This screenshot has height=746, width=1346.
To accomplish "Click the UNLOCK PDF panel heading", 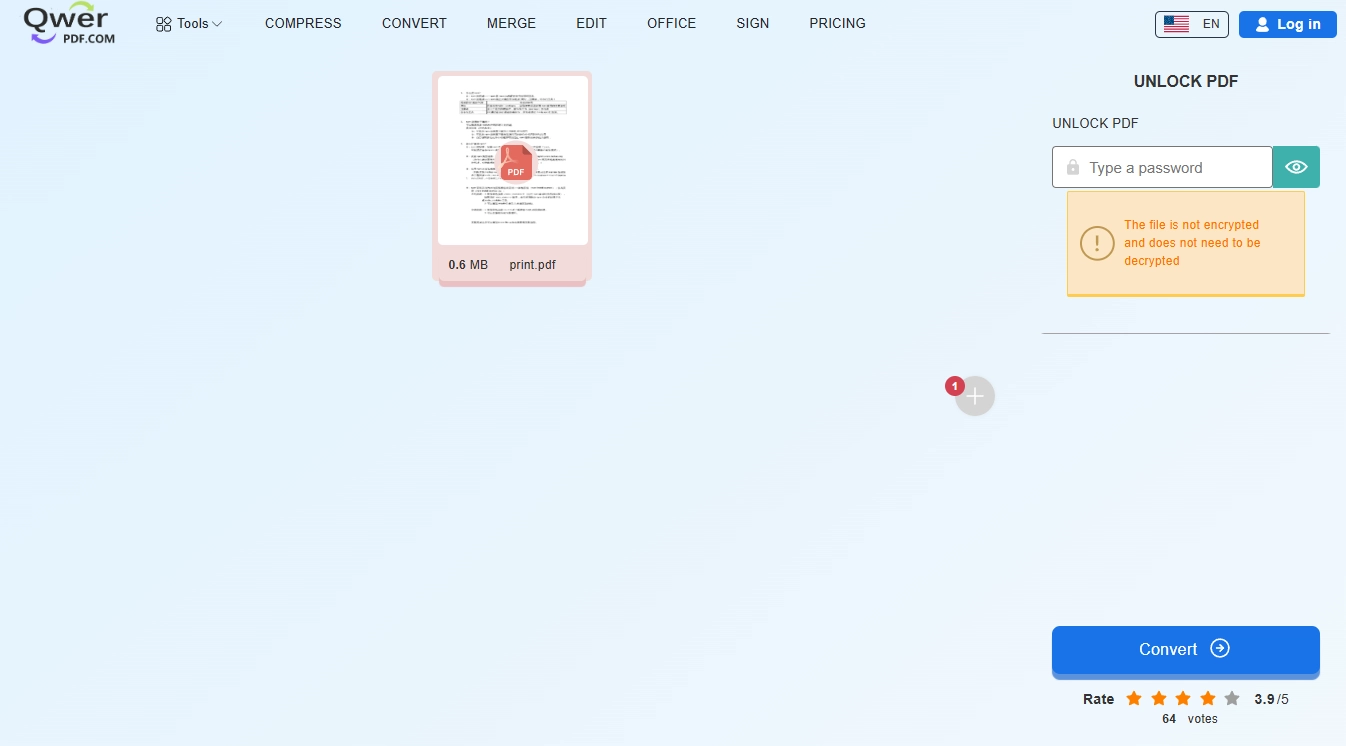I will pos(1186,82).
